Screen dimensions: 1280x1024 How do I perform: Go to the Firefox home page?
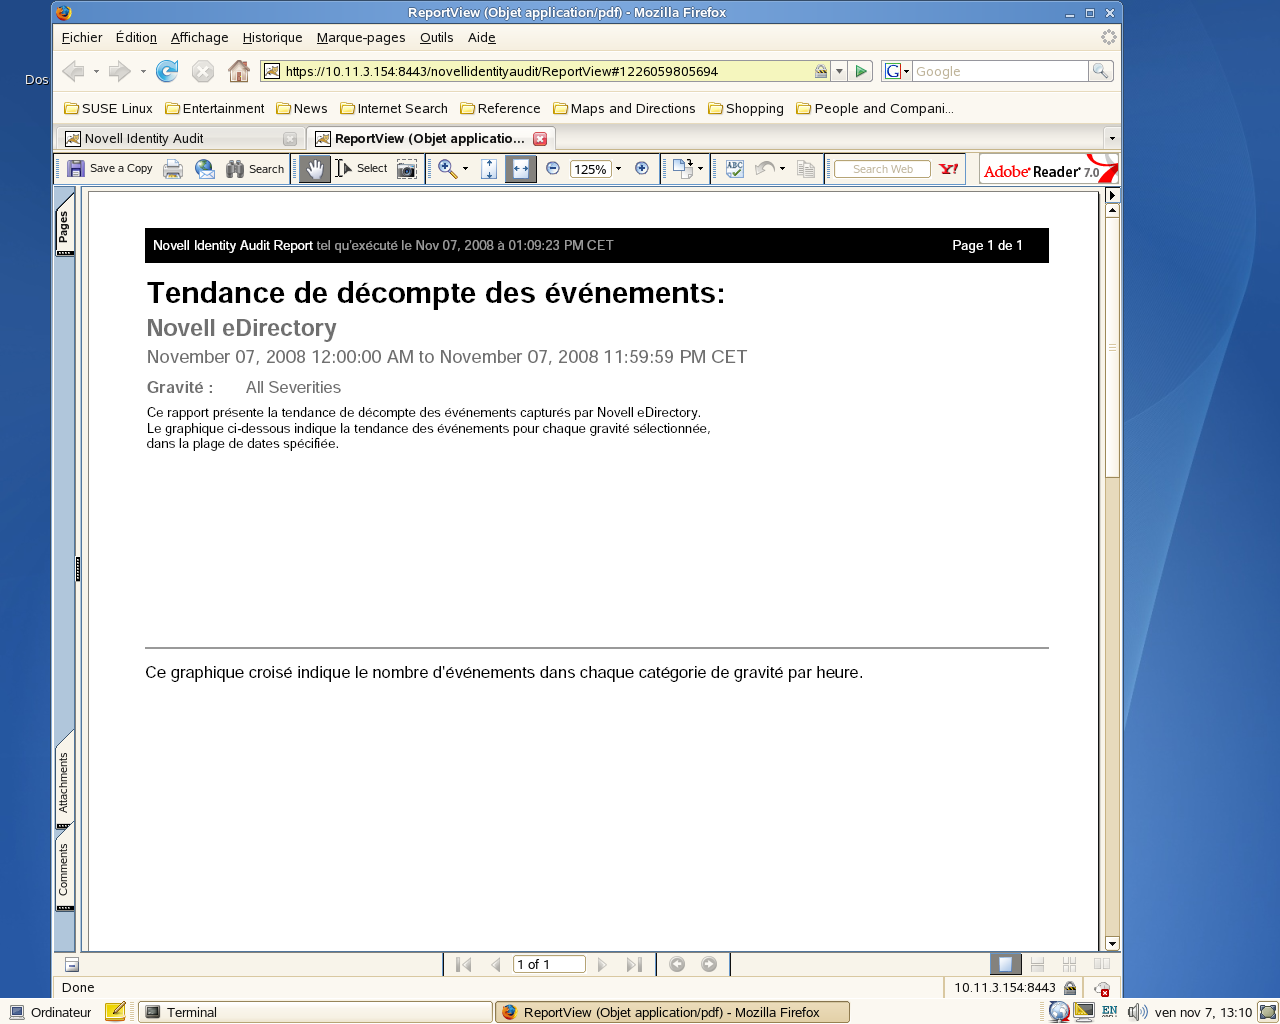(238, 71)
